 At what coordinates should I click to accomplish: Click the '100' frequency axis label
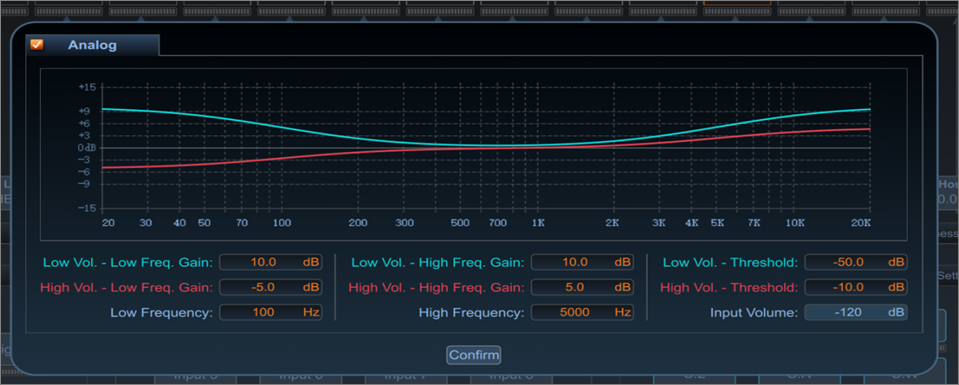(281, 223)
